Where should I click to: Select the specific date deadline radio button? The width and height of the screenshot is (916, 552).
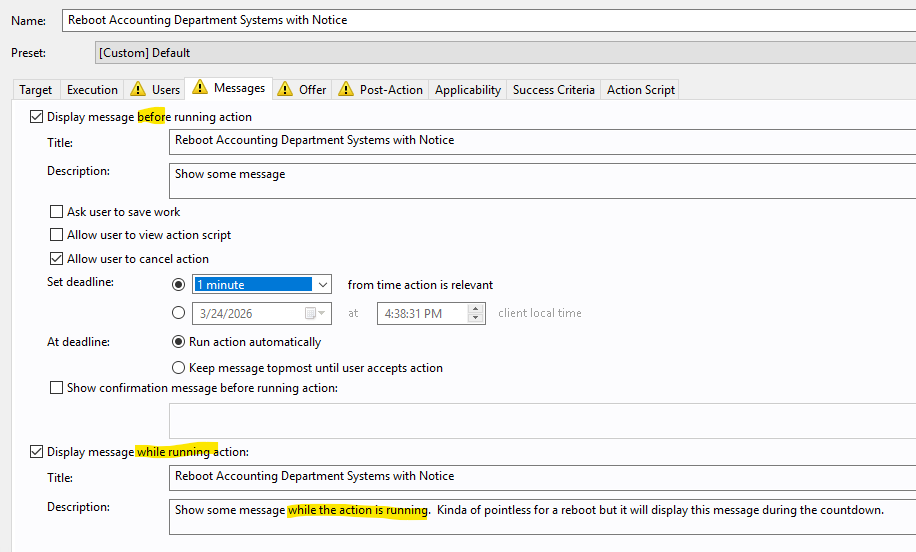pos(179,313)
